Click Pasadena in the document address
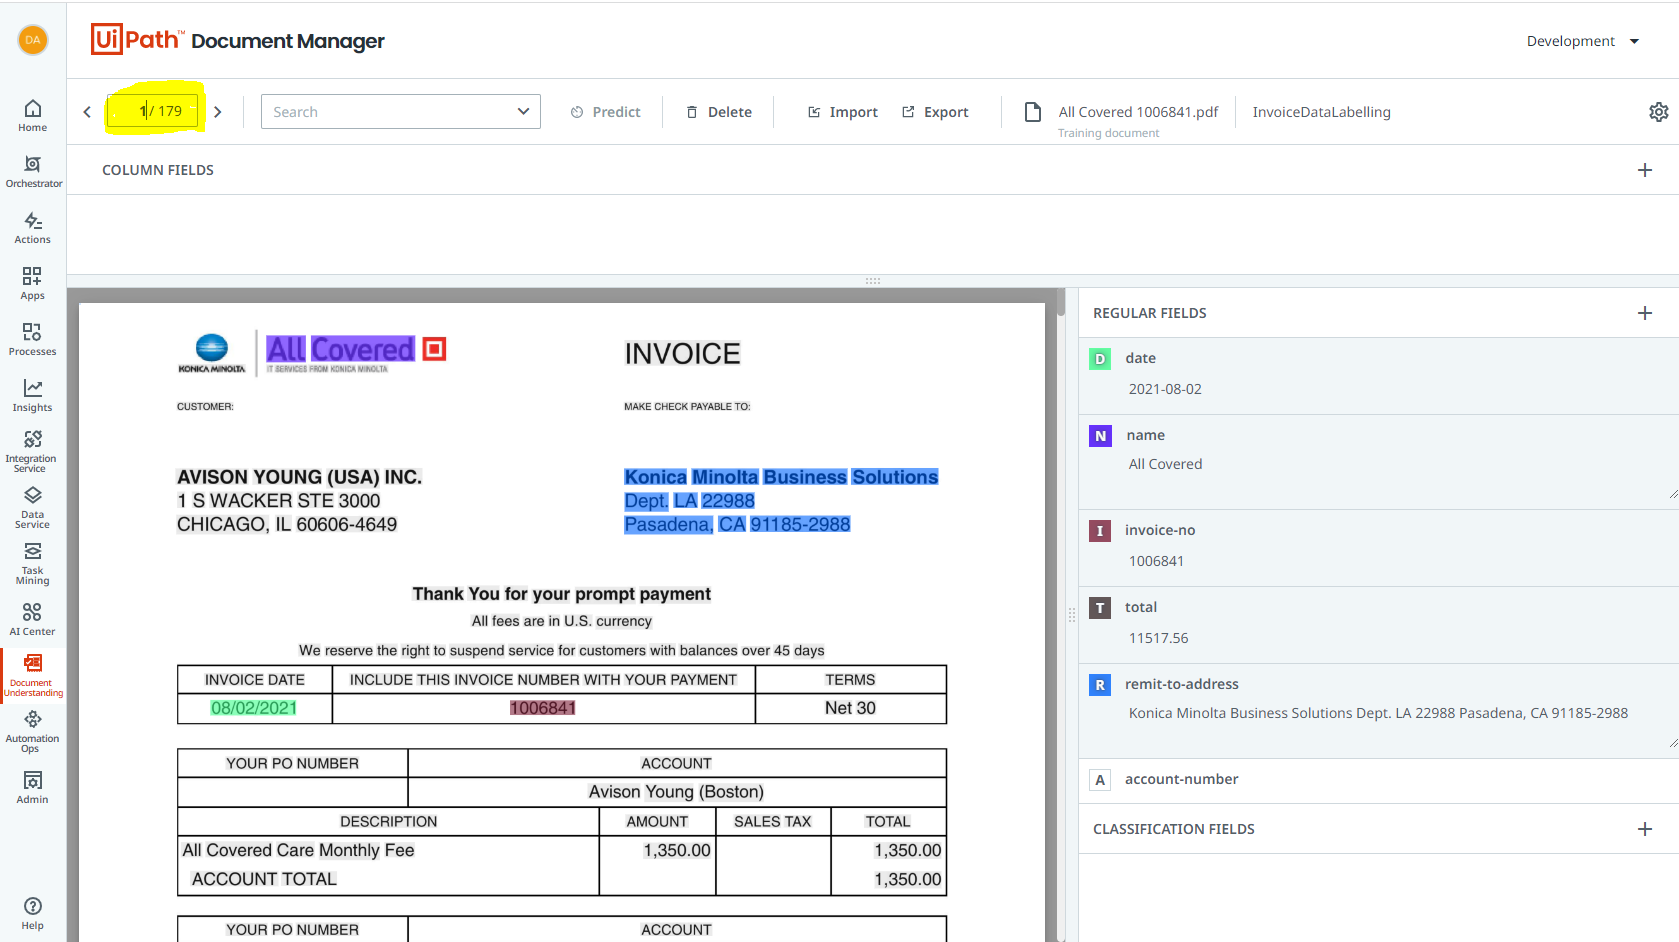Screen dimensions: 1679x942 tap(668, 525)
